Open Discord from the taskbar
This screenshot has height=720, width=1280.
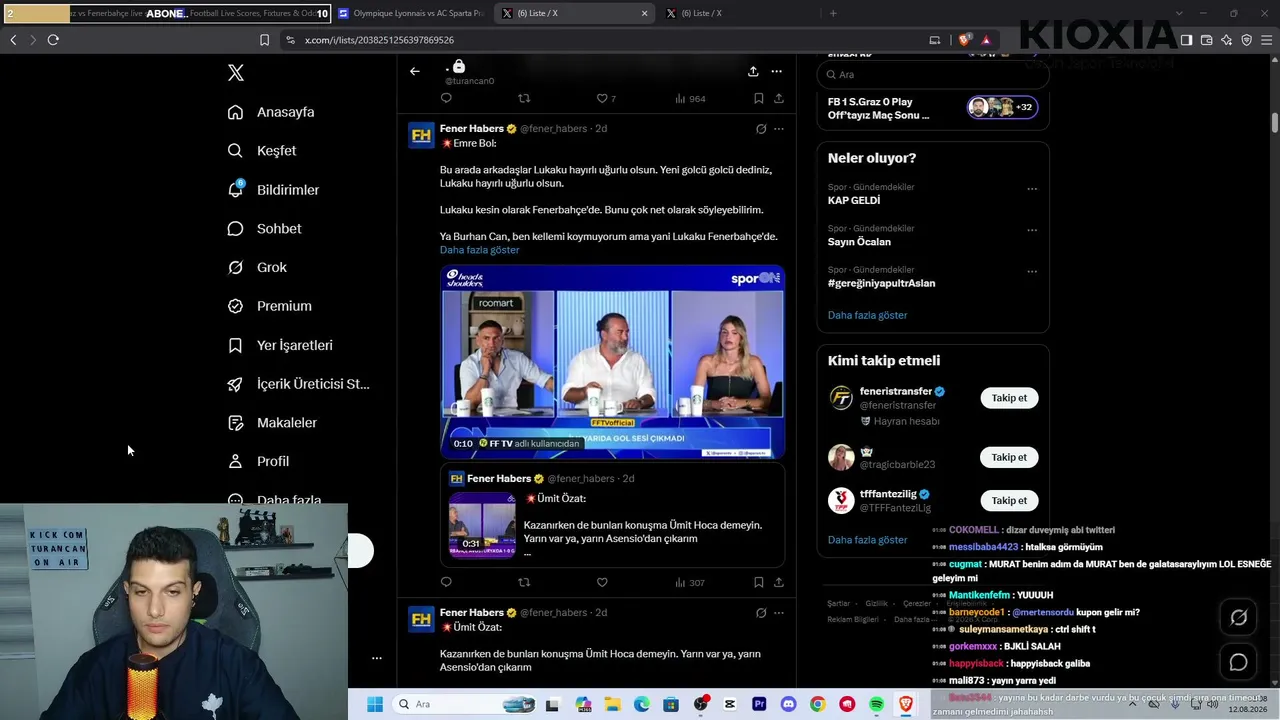[789, 704]
